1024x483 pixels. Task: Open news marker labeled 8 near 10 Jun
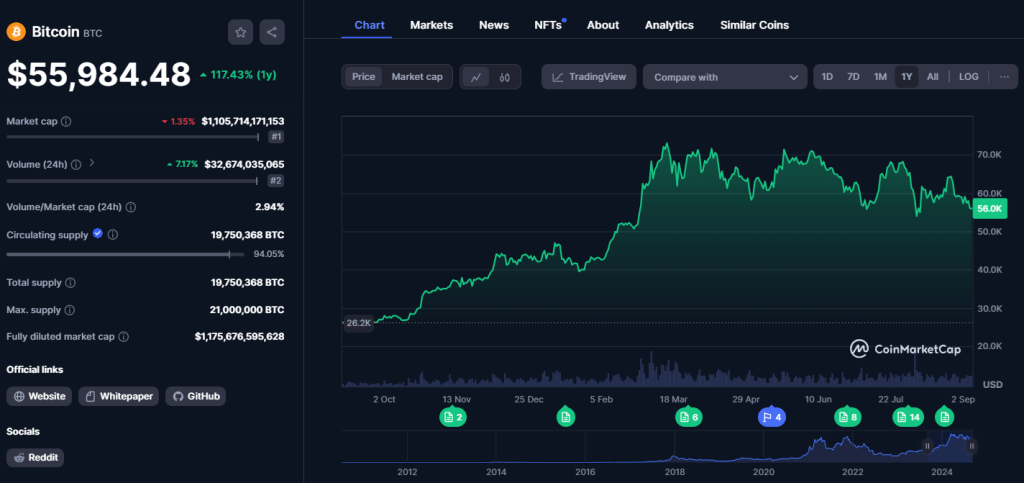[848, 417]
